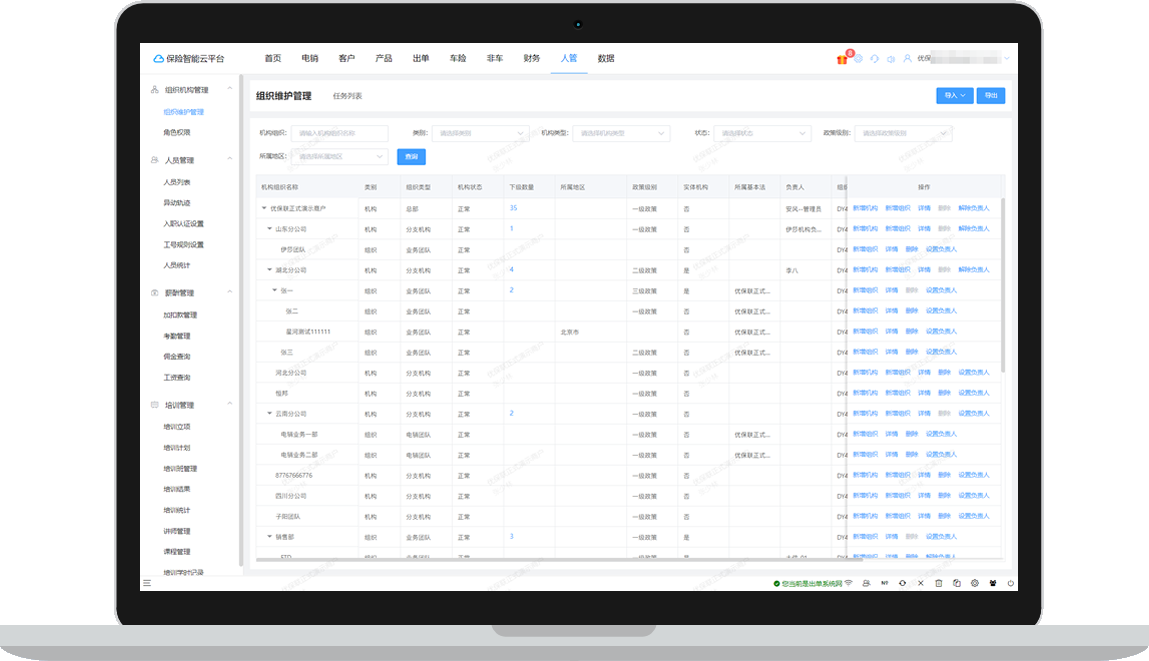The image size is (1149, 661).
Task: Click the 机构组织 name input field
Action: (x=339, y=133)
